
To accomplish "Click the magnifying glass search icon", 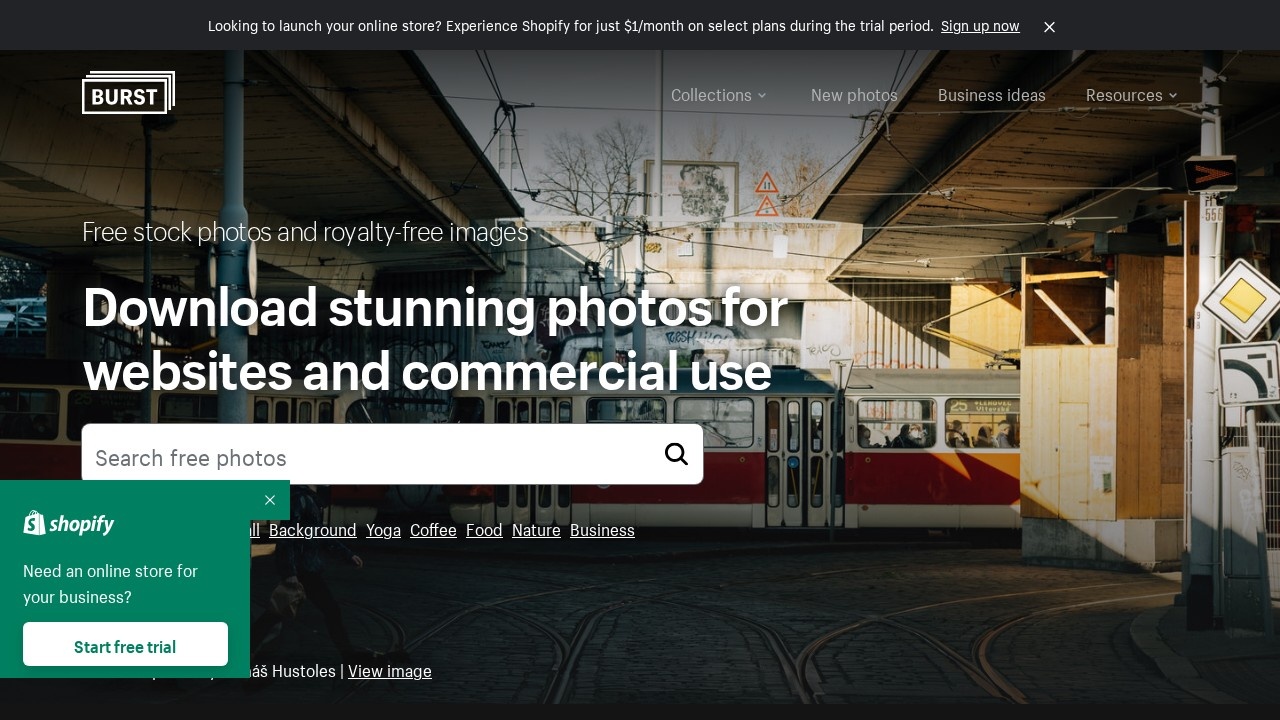I will (676, 454).
